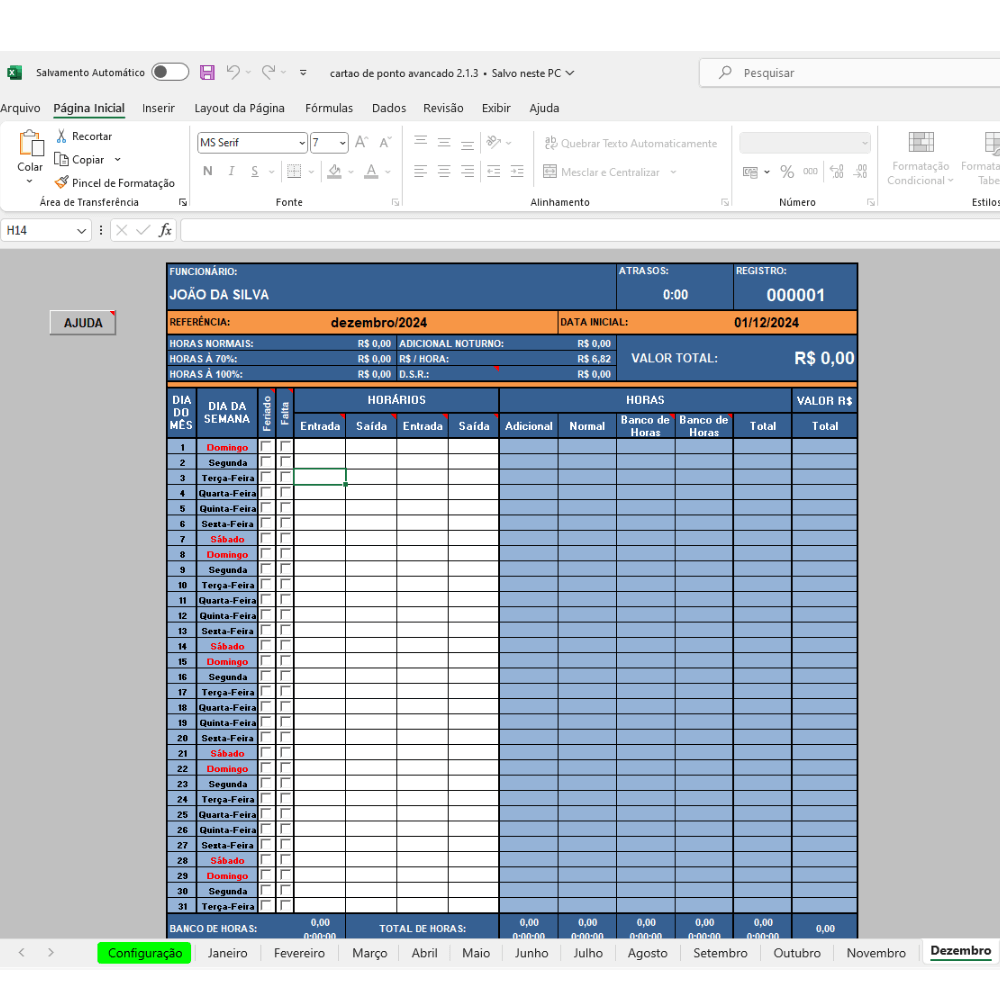
Task: Check Falta box for day 31
Action: pyautogui.click(x=285, y=905)
